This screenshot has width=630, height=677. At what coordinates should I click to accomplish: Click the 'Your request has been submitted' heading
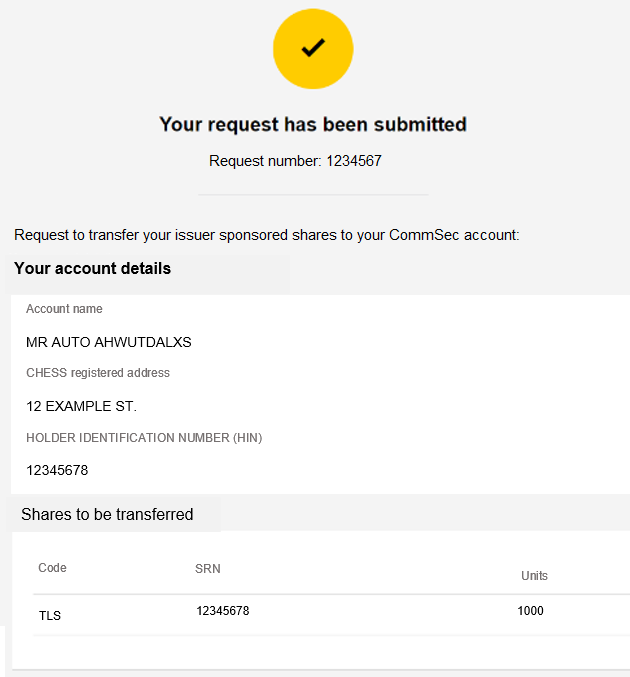click(x=313, y=125)
